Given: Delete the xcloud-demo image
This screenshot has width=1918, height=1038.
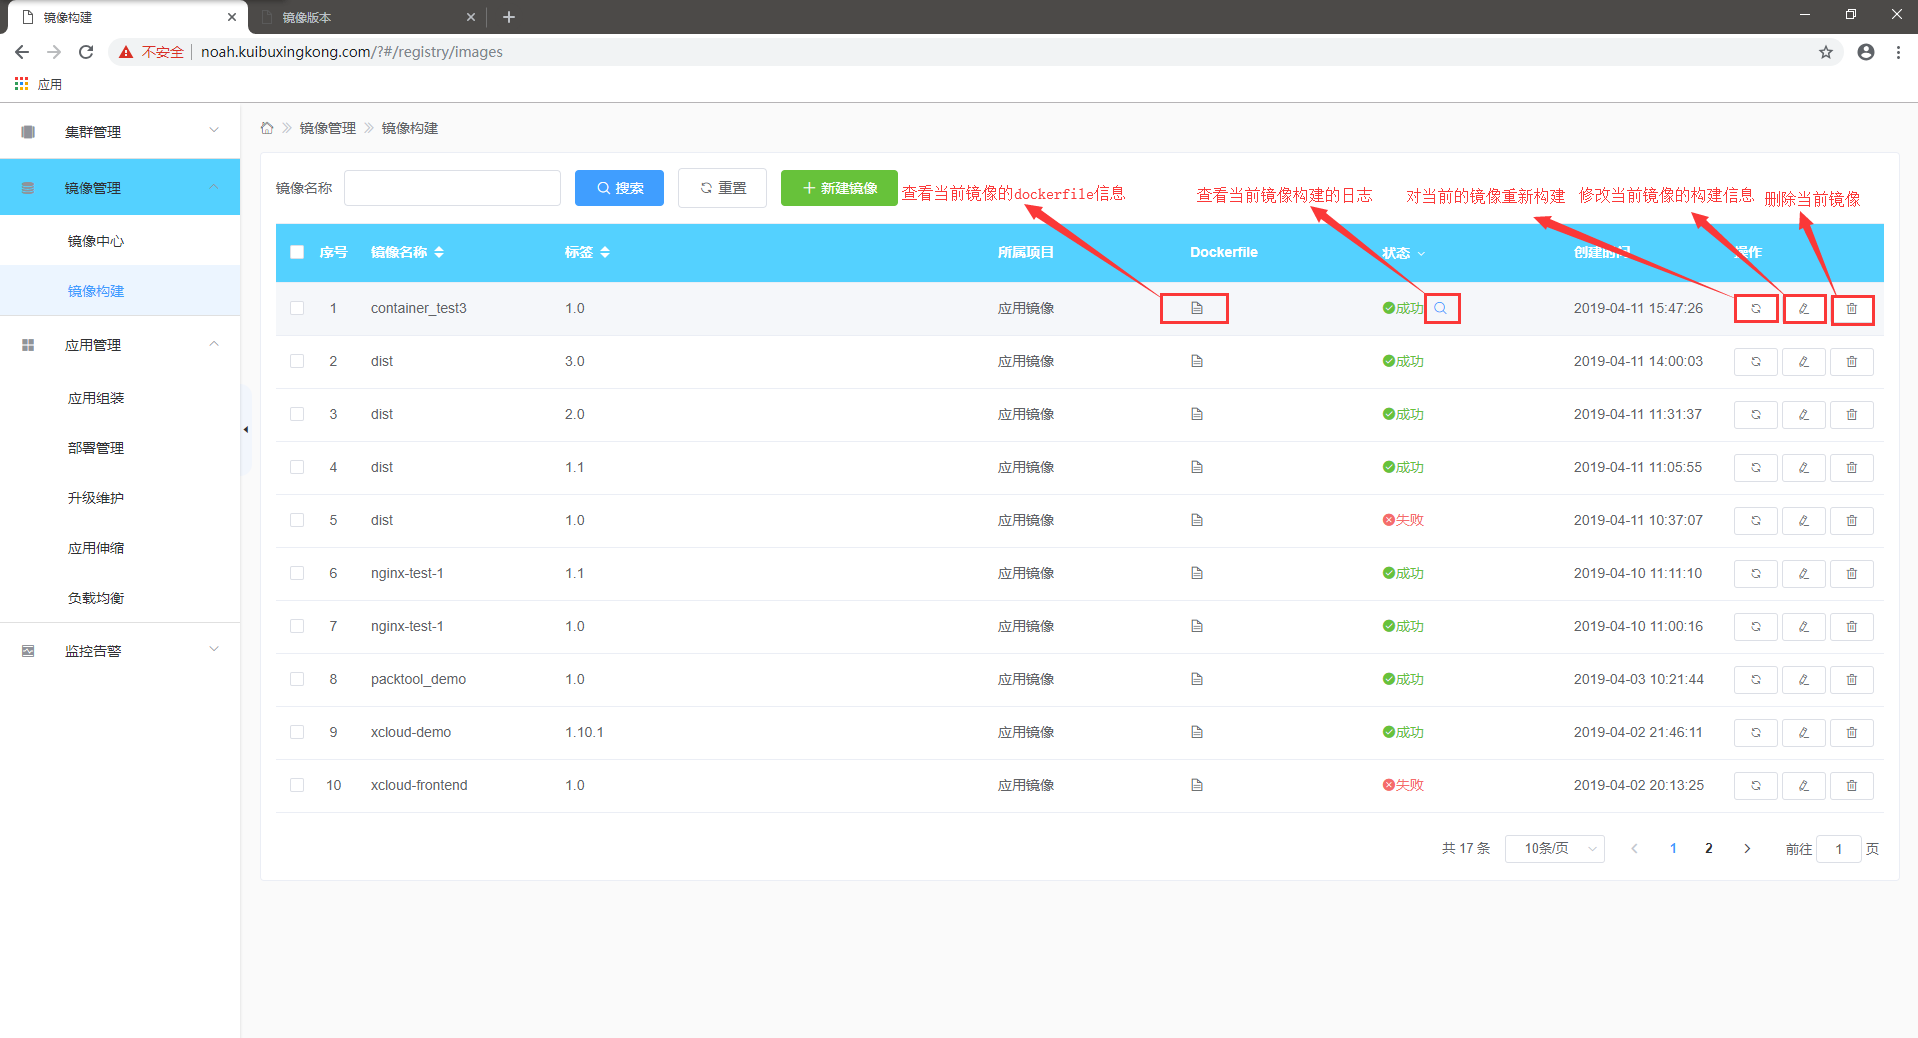Looking at the screenshot, I should point(1851,733).
